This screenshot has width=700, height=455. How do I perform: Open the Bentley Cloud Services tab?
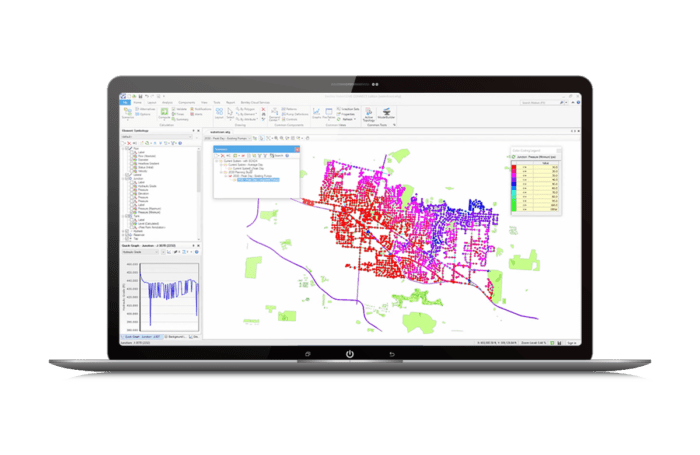(x=255, y=103)
